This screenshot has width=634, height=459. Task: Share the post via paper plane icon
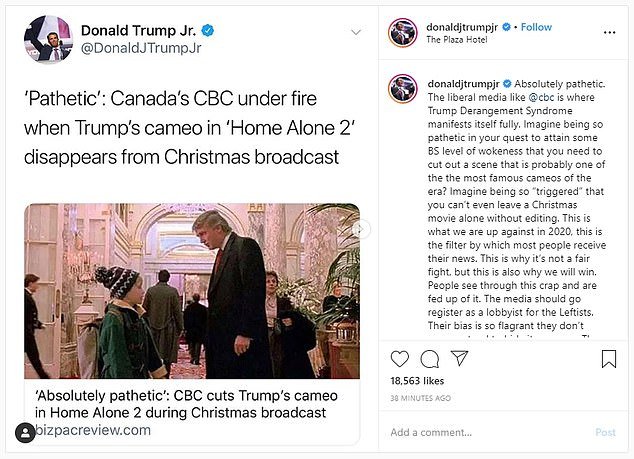[460, 358]
